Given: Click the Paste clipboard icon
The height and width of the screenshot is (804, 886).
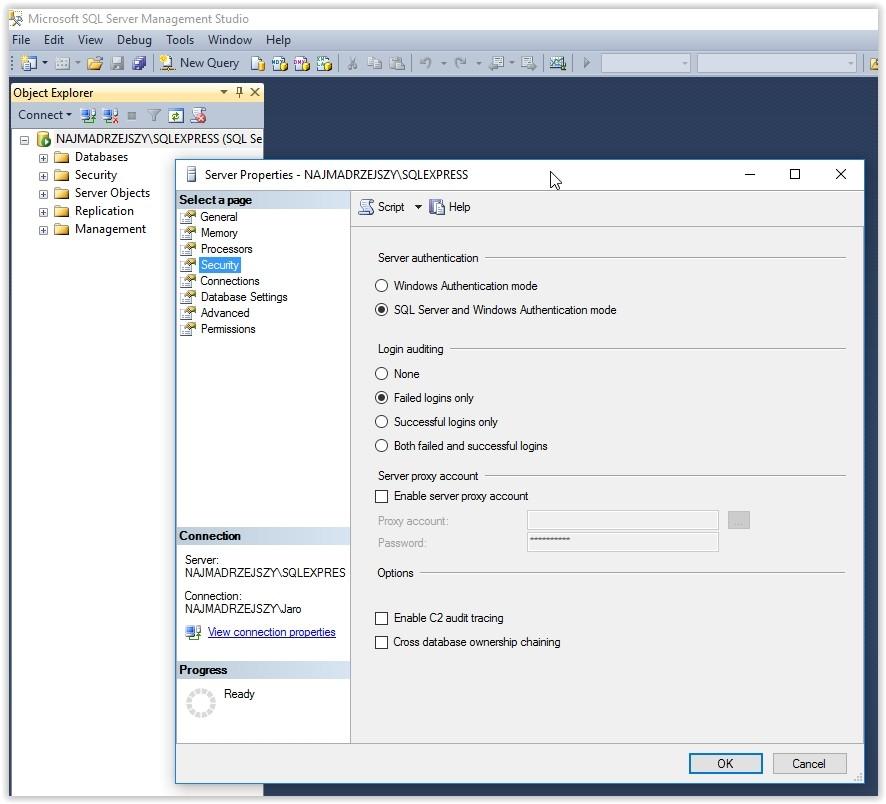Looking at the screenshot, I should click(x=397, y=63).
